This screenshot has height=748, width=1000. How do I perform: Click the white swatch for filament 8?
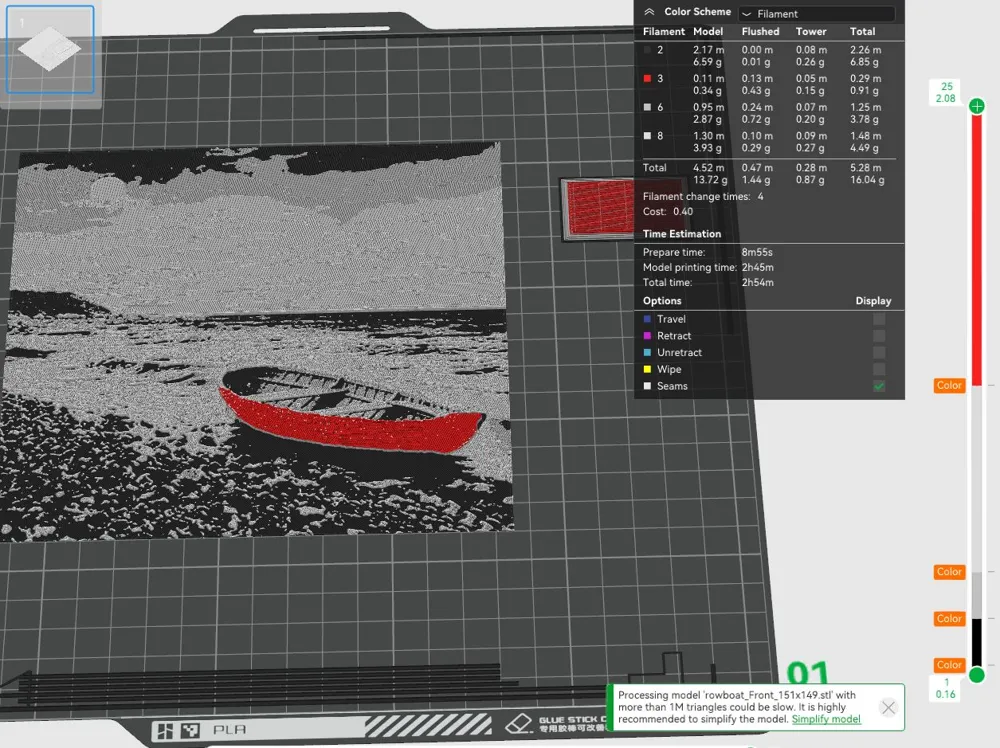coord(647,136)
